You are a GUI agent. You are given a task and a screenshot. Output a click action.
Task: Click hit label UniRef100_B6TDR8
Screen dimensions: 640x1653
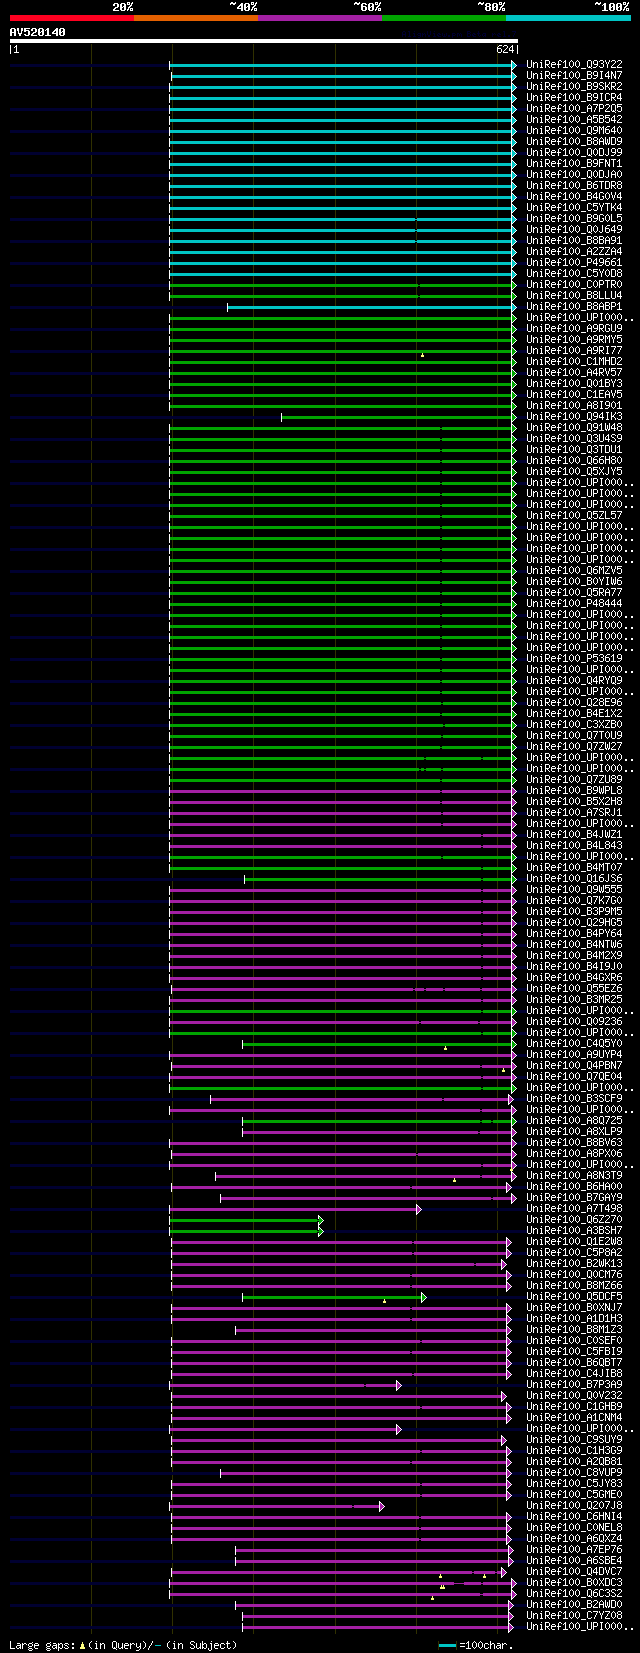574,185
